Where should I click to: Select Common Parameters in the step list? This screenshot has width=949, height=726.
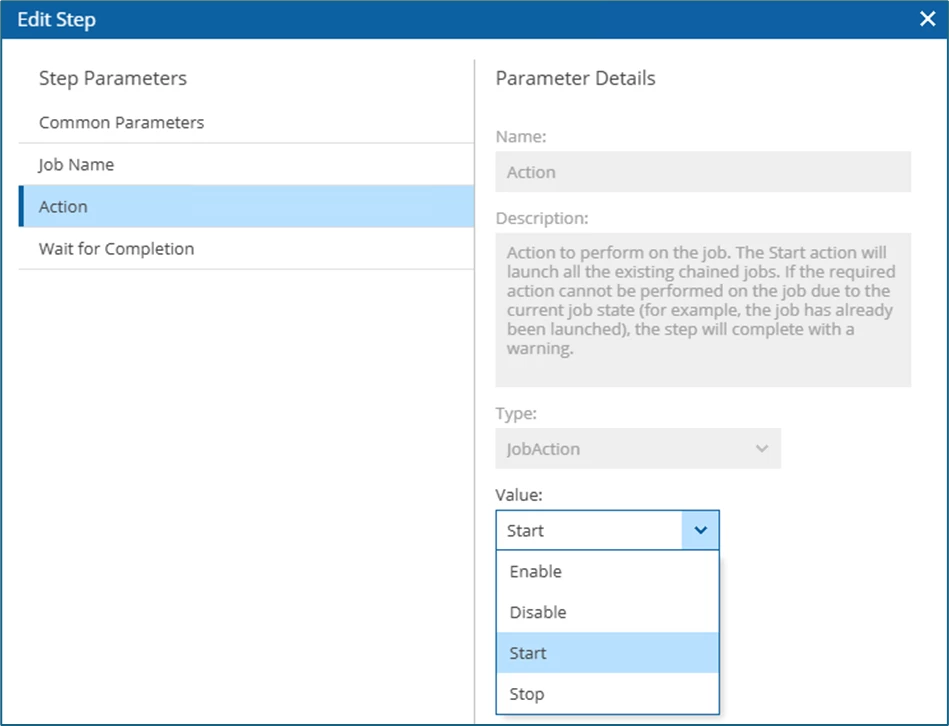tap(121, 123)
